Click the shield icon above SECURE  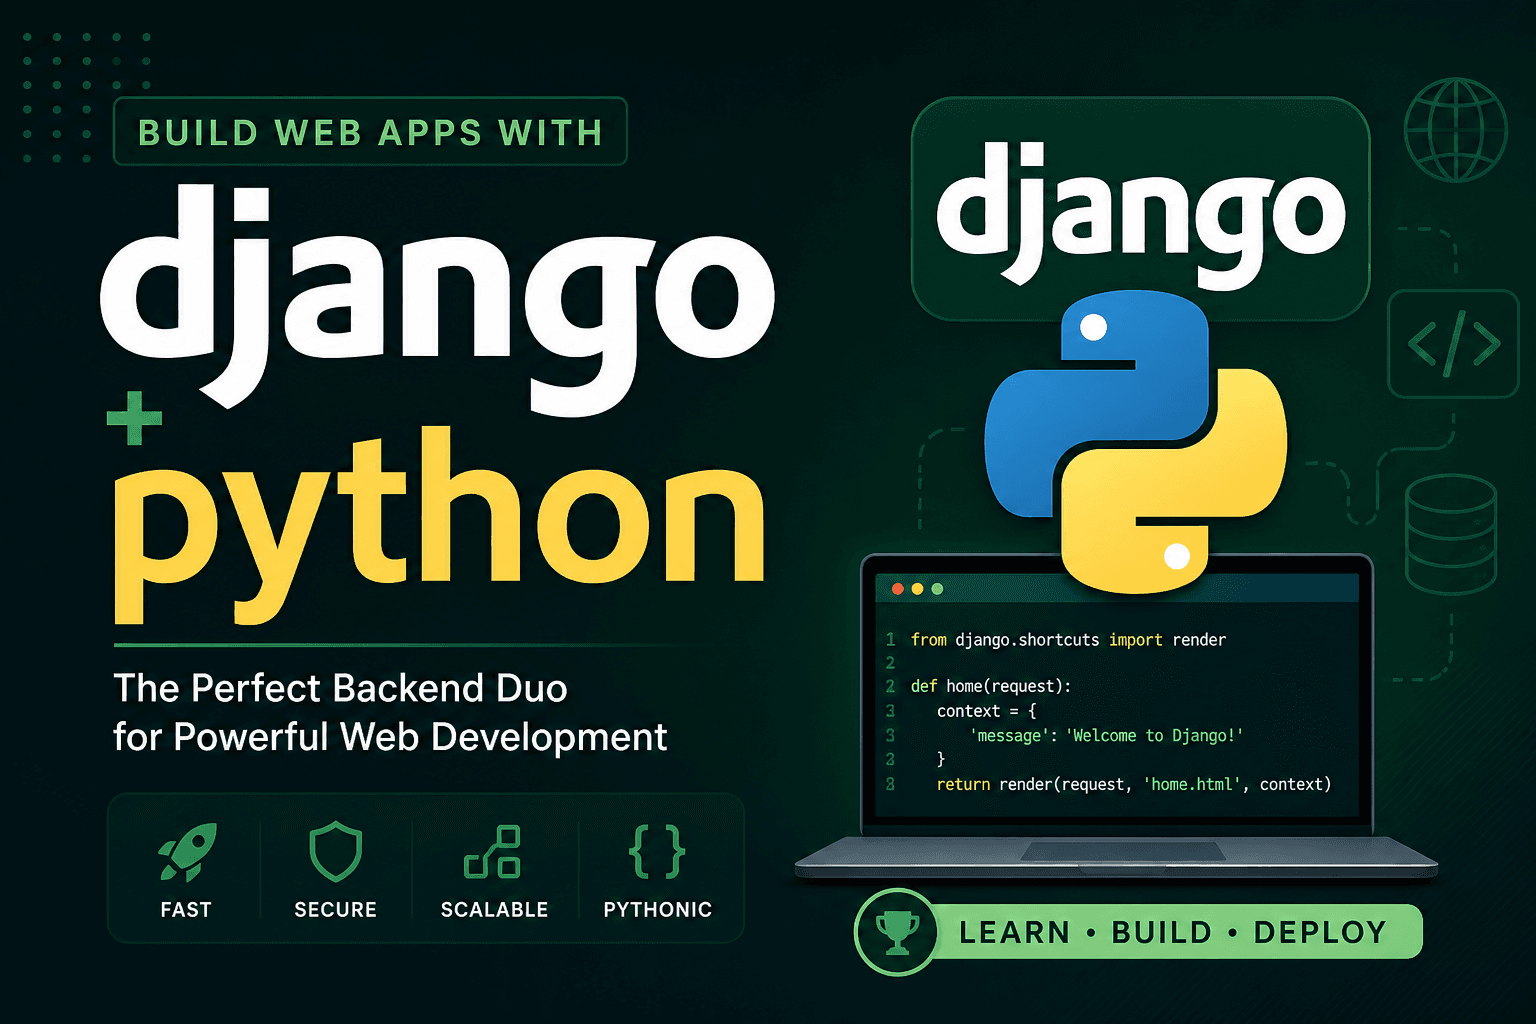click(x=335, y=851)
